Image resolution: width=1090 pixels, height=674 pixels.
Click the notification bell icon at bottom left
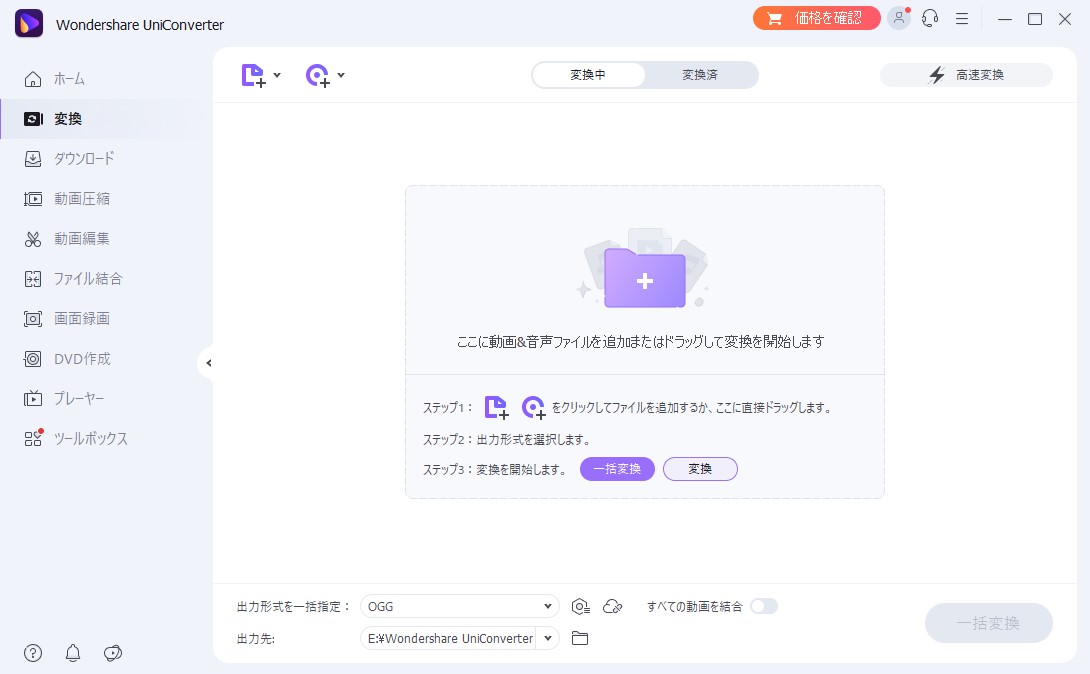click(72, 653)
